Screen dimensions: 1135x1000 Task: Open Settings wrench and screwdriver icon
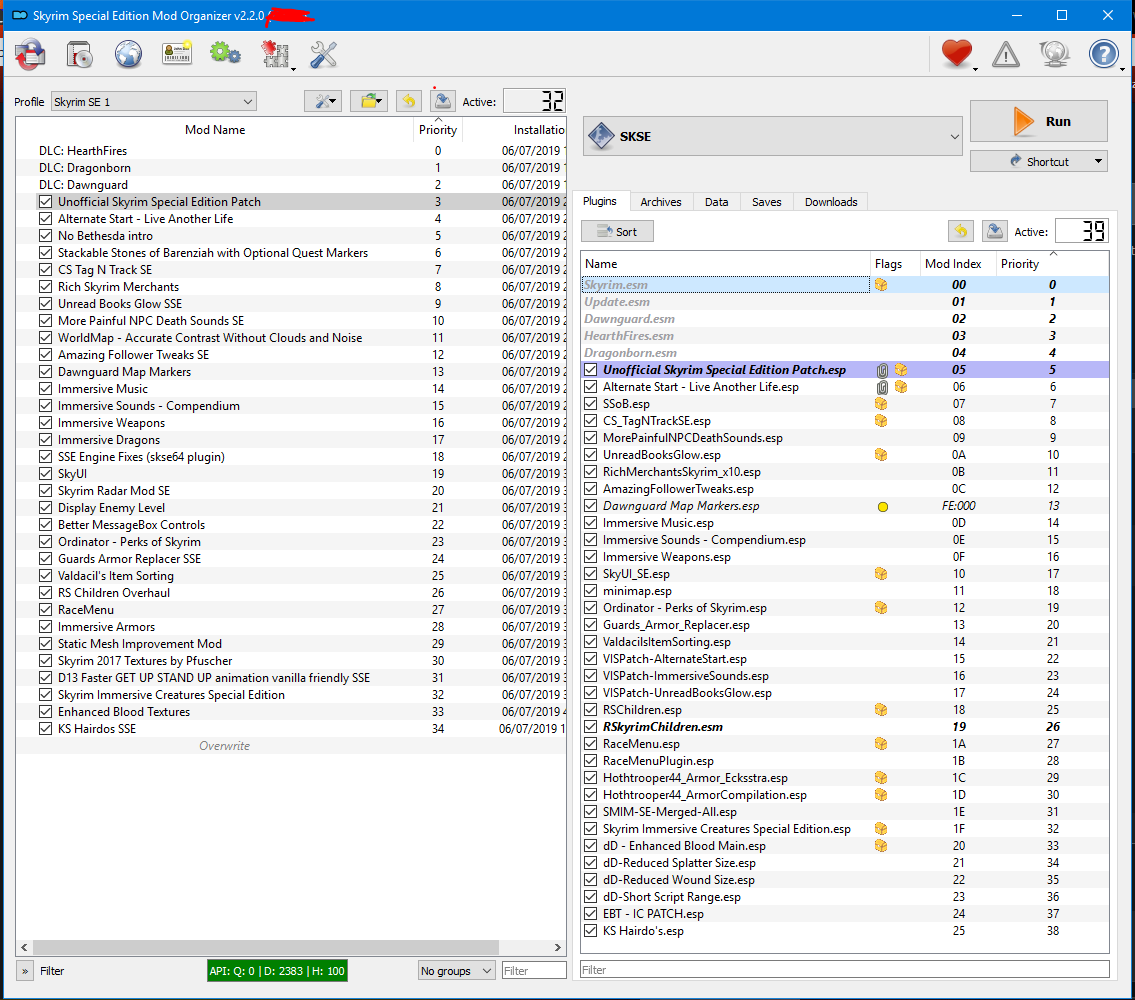[324, 54]
